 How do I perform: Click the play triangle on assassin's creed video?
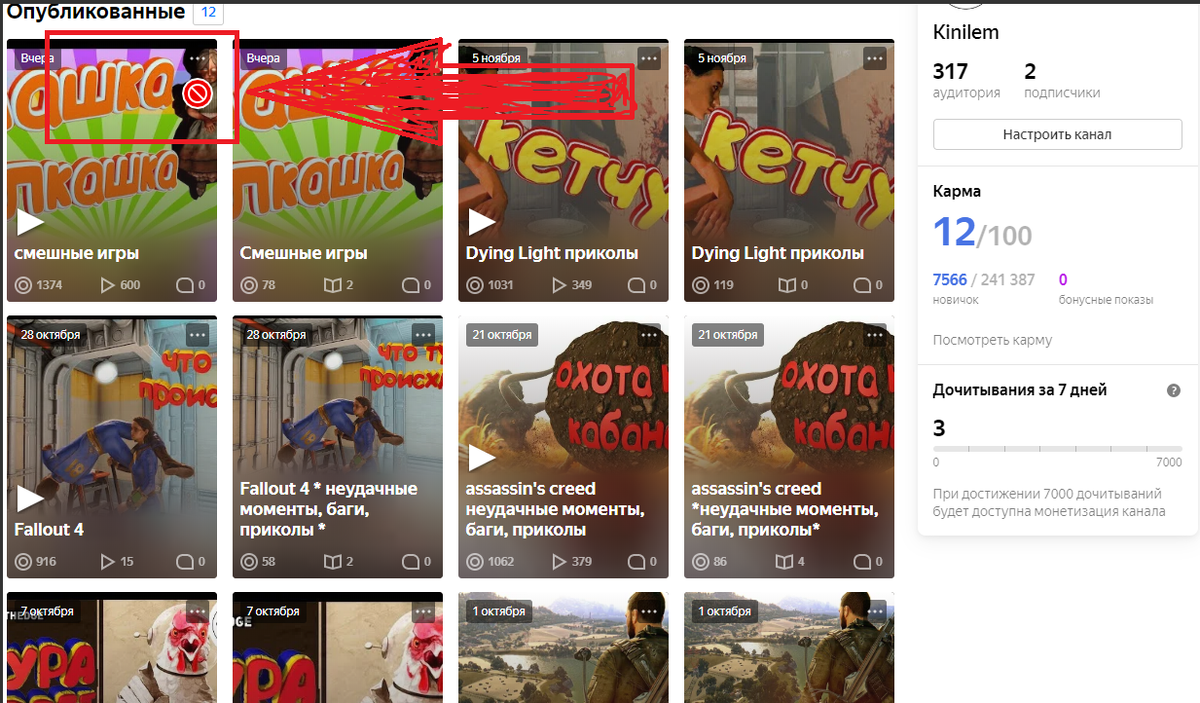coord(482,458)
